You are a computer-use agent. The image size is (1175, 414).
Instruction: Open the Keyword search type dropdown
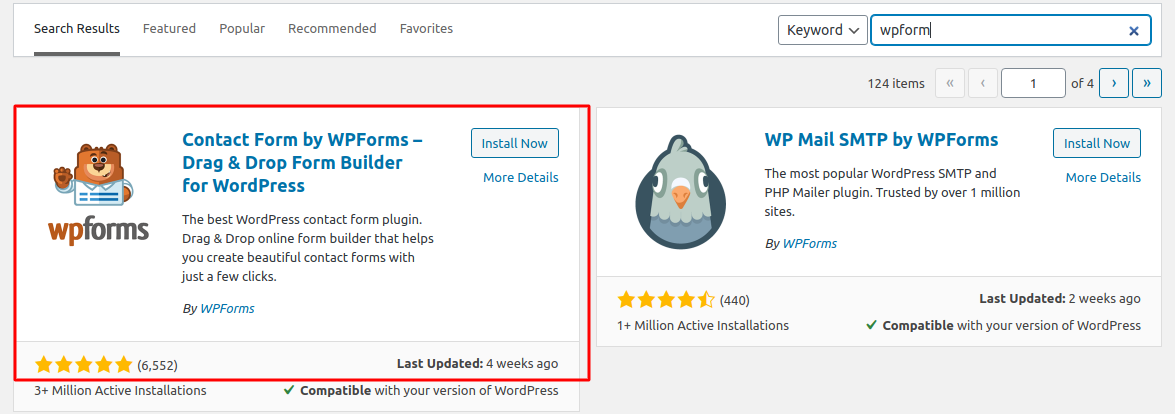(822, 30)
